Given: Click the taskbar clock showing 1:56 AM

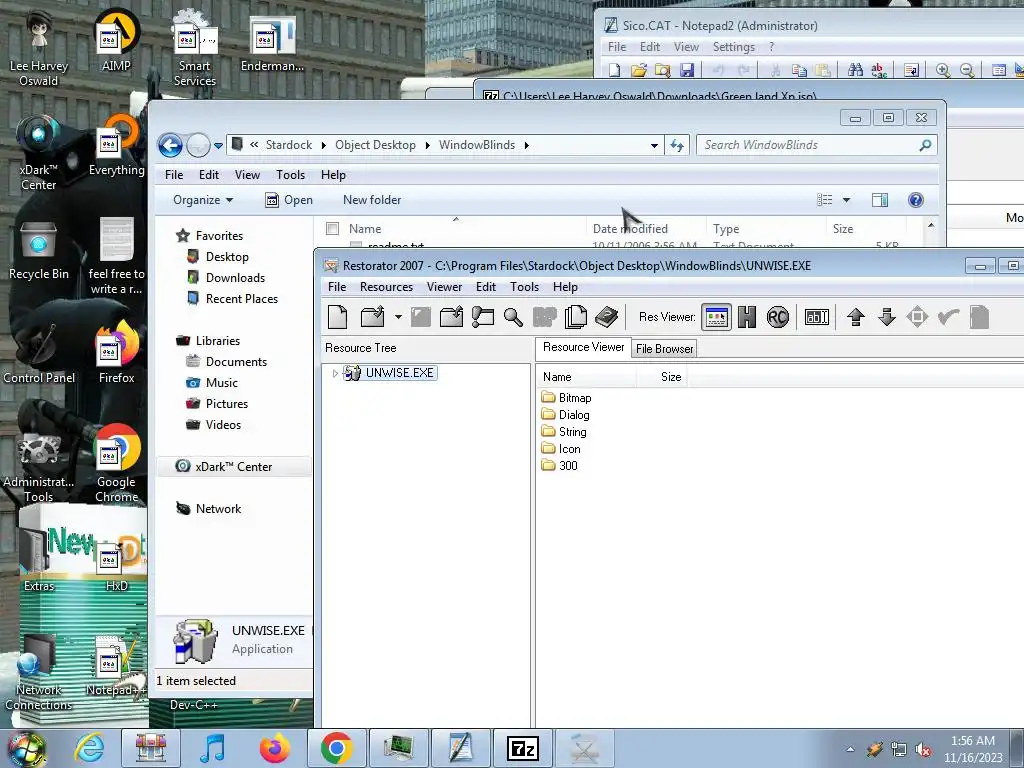Looking at the screenshot, I should coord(972,749).
